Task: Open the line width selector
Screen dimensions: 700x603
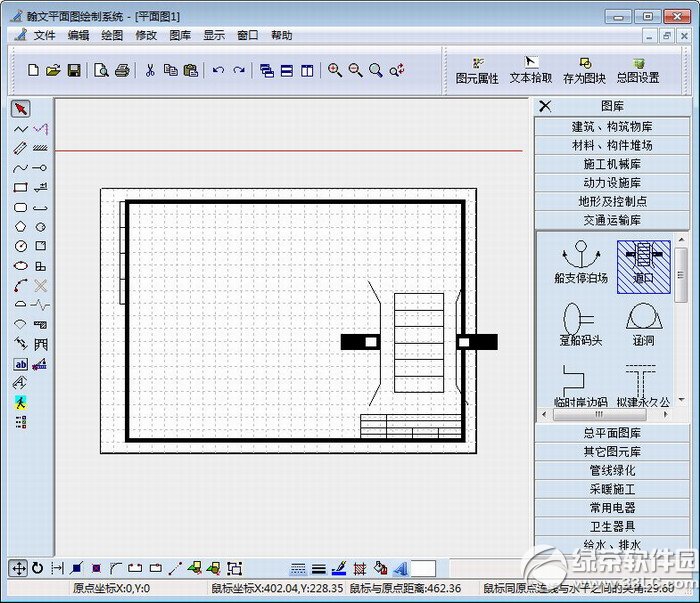Action: pyautogui.click(x=319, y=569)
